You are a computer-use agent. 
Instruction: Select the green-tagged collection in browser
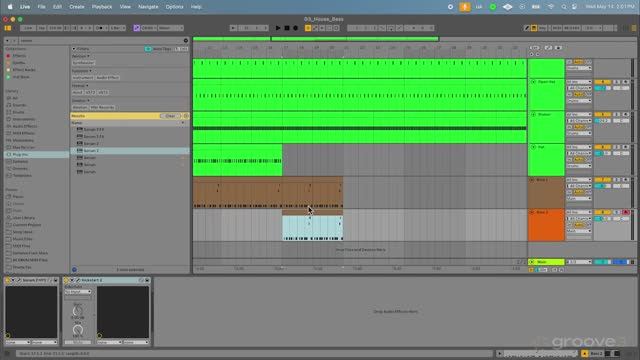click(x=21, y=77)
